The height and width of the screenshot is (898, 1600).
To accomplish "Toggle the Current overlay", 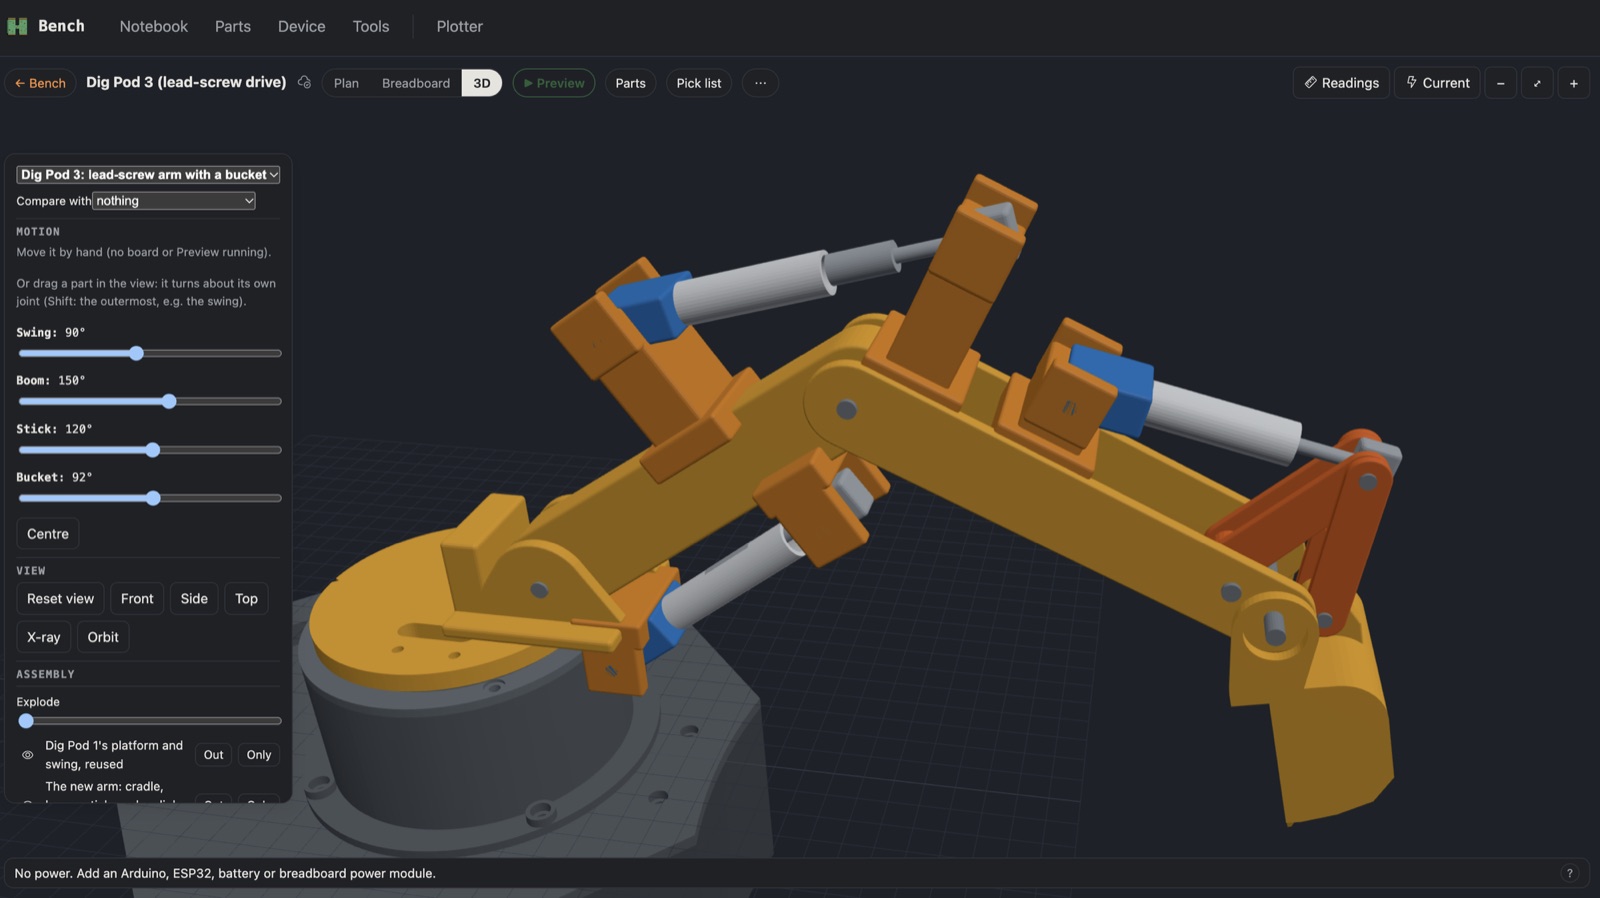I will click(x=1437, y=83).
